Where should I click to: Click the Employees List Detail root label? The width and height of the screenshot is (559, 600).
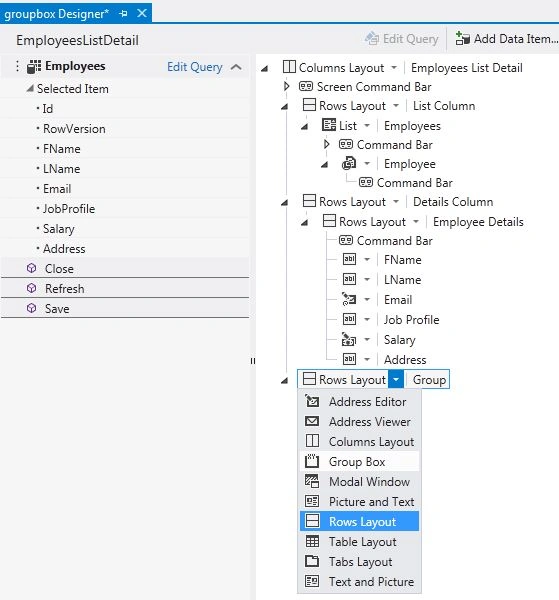[466, 68]
